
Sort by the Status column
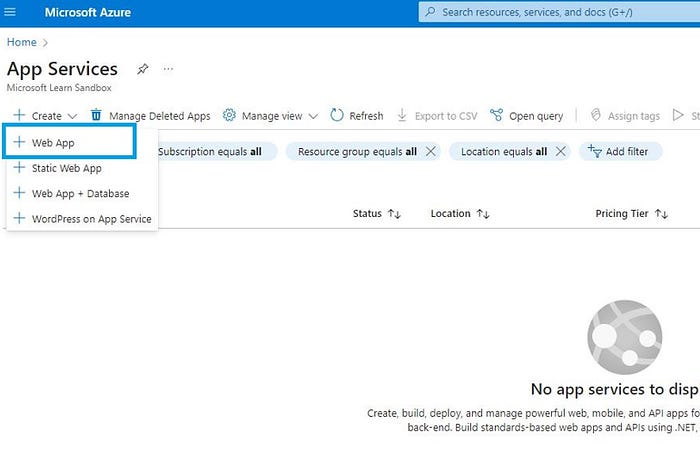[367, 214]
